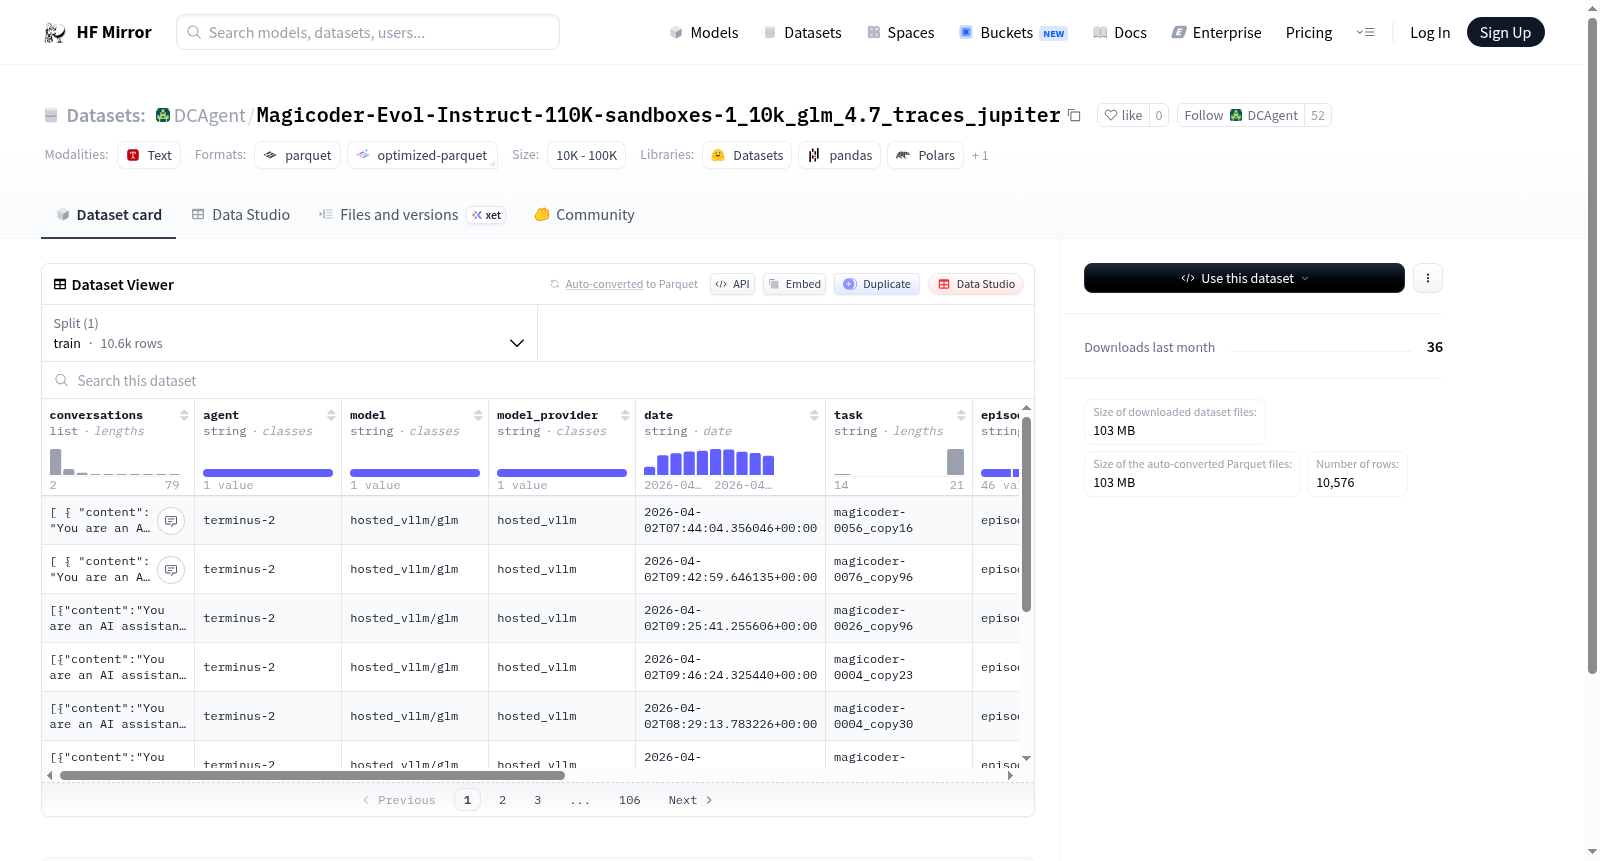Go to page 2 of the table
1600x861 pixels.
pos(502,800)
